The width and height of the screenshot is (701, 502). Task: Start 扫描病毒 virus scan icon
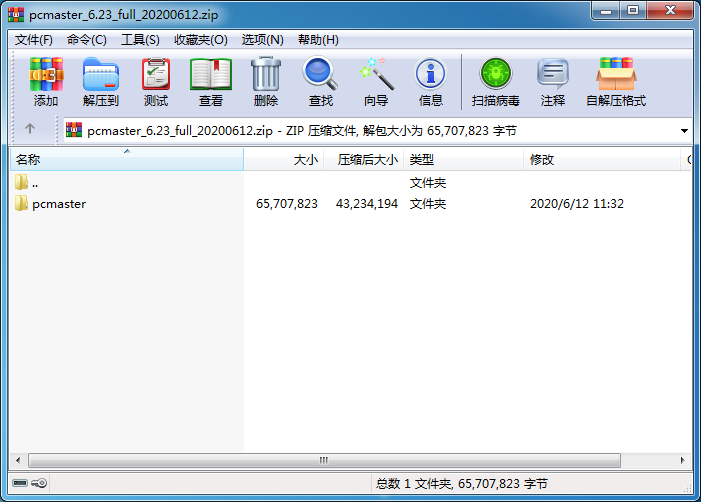[x=495, y=81]
